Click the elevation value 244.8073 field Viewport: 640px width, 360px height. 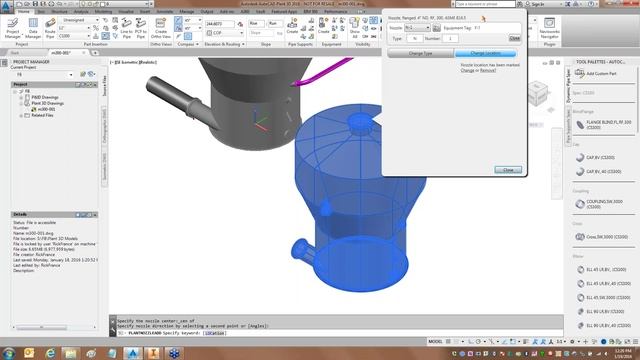pyautogui.click(x=220, y=24)
